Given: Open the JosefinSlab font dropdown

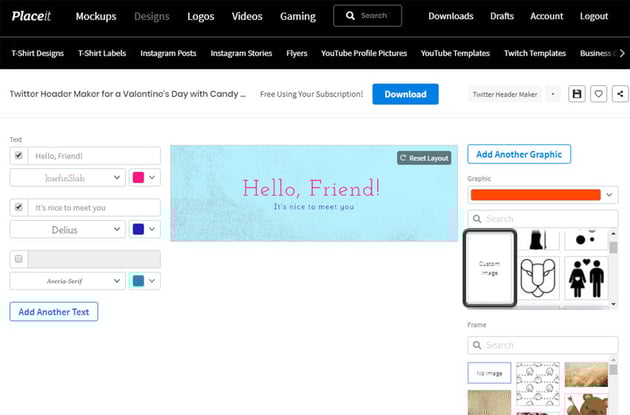Looking at the screenshot, I should 68,178.
